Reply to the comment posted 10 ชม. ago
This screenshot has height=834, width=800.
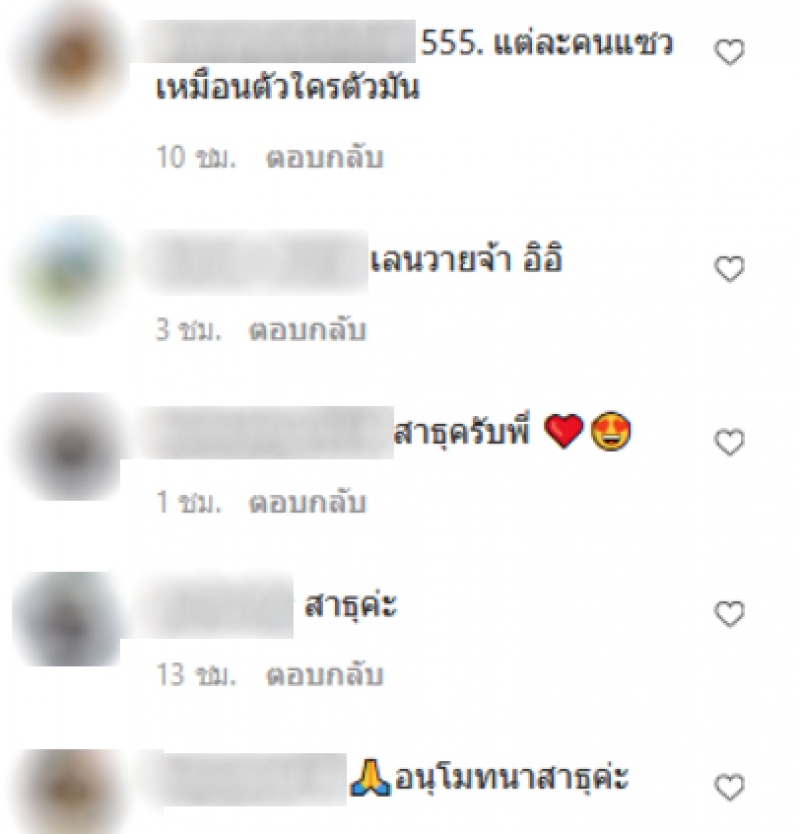324,157
